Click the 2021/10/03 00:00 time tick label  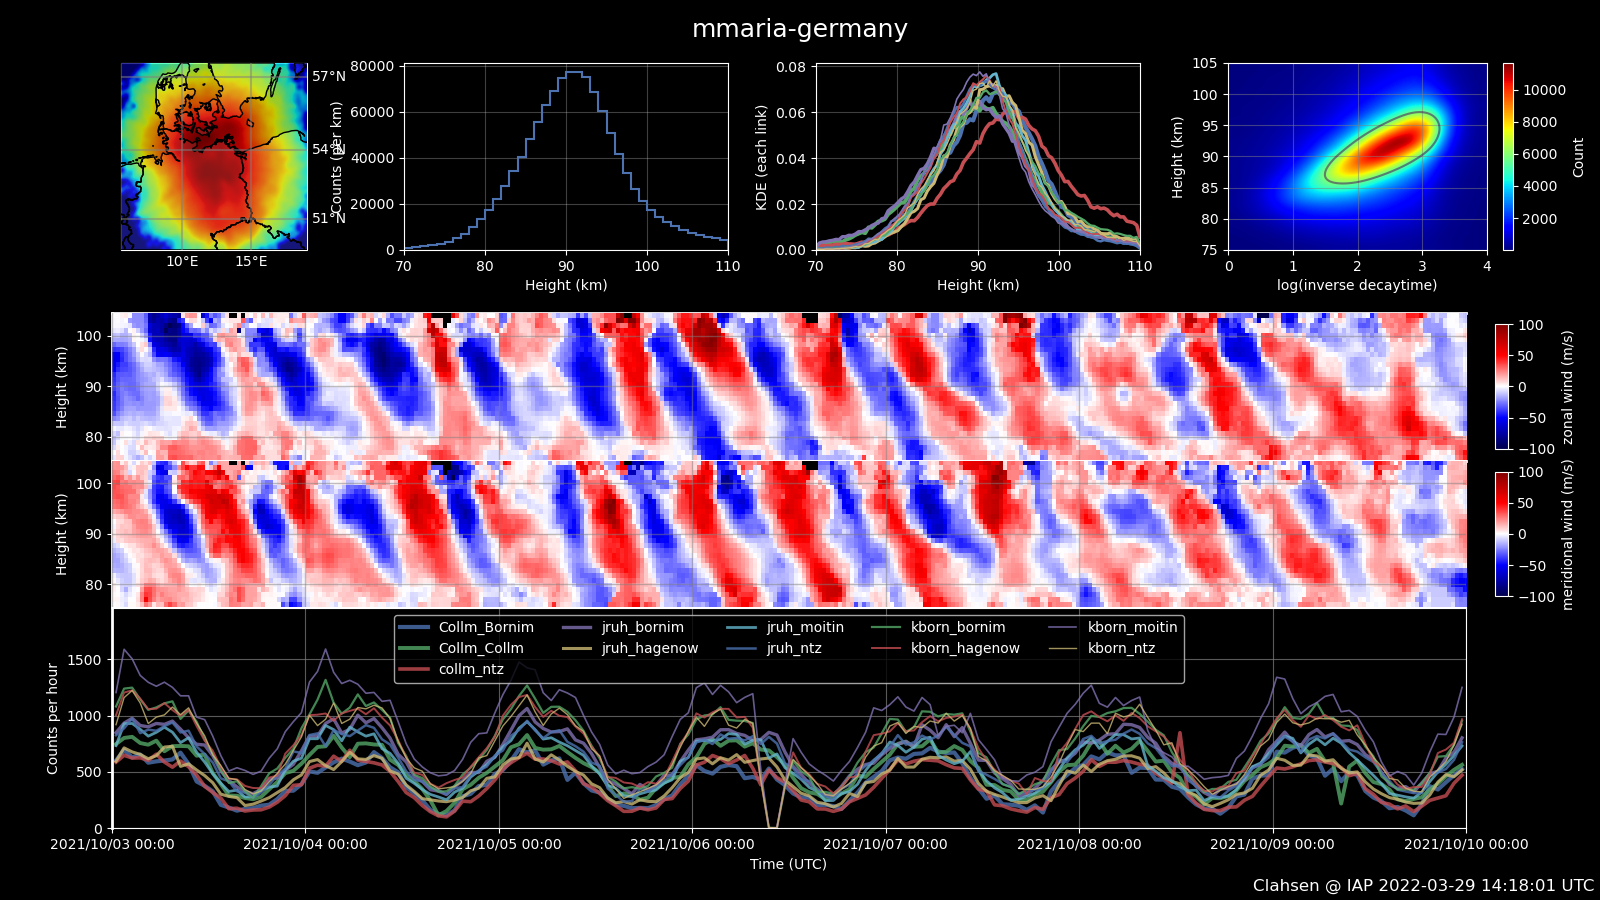[x=112, y=844]
